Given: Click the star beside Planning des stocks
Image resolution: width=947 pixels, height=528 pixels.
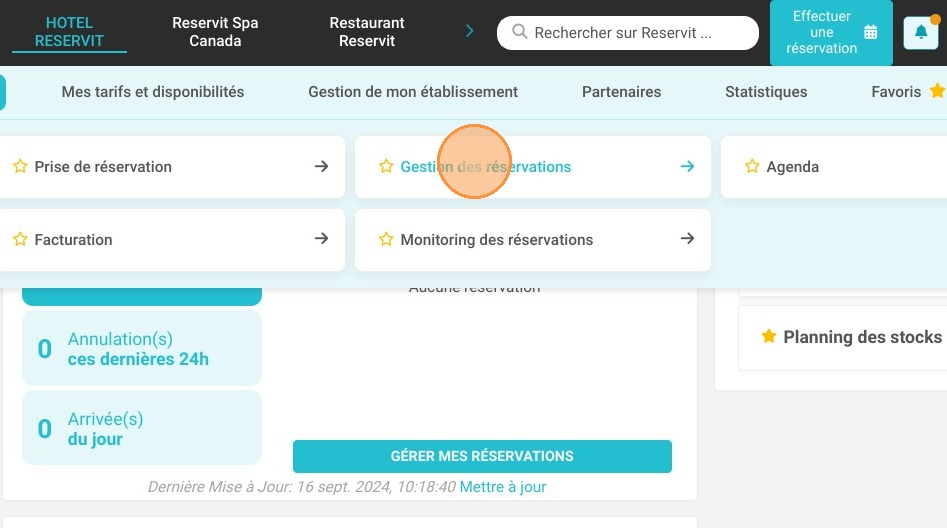Looking at the screenshot, I should [x=768, y=336].
